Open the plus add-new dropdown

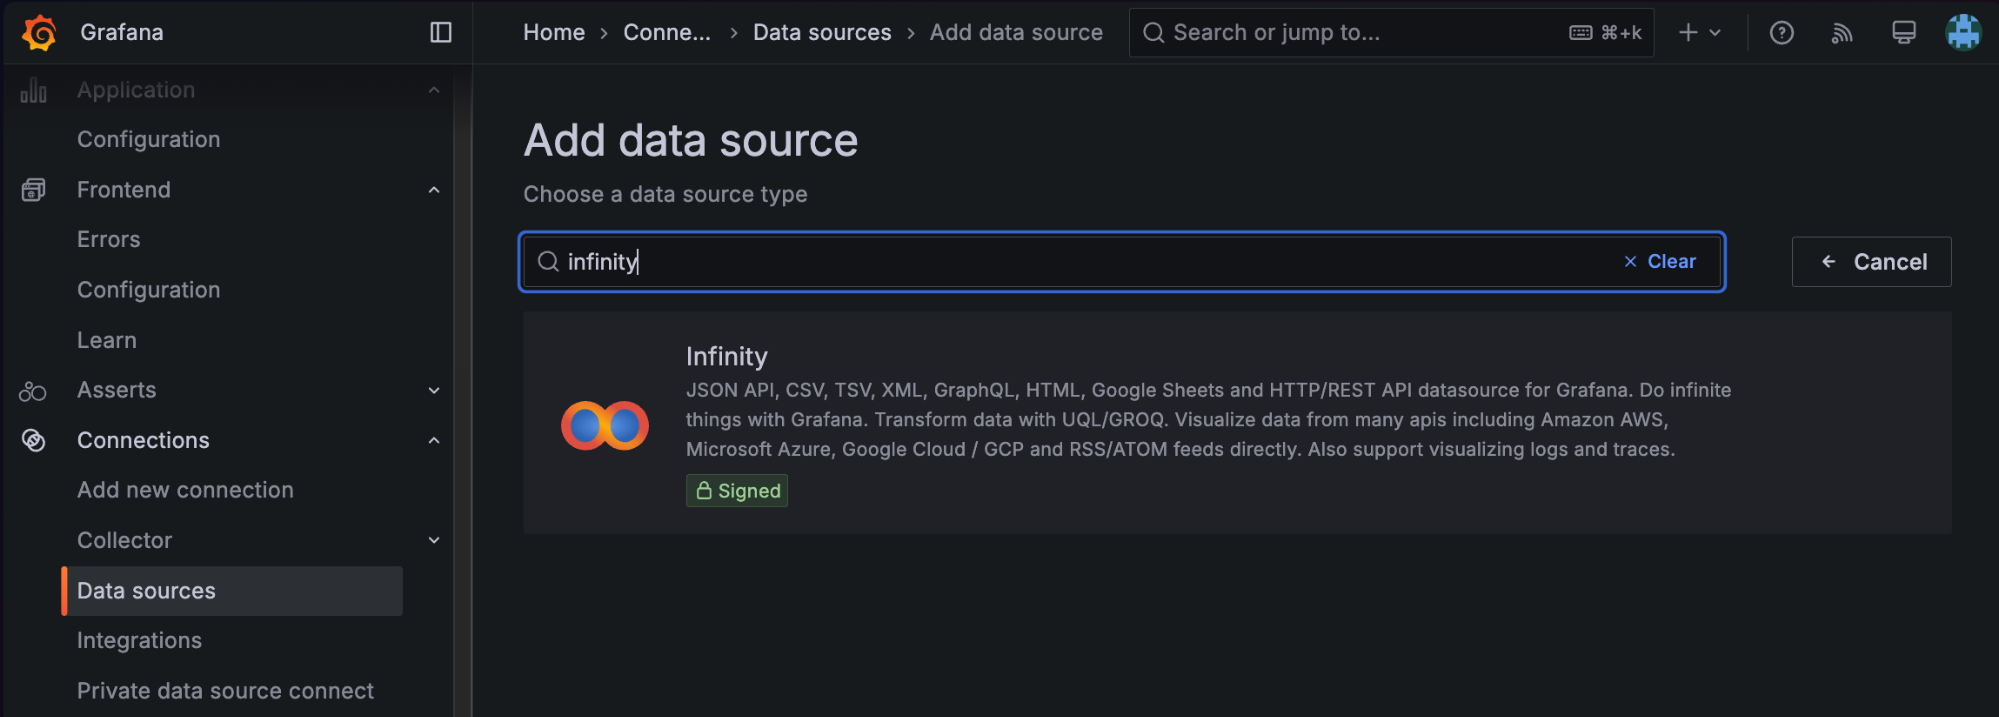[1699, 33]
